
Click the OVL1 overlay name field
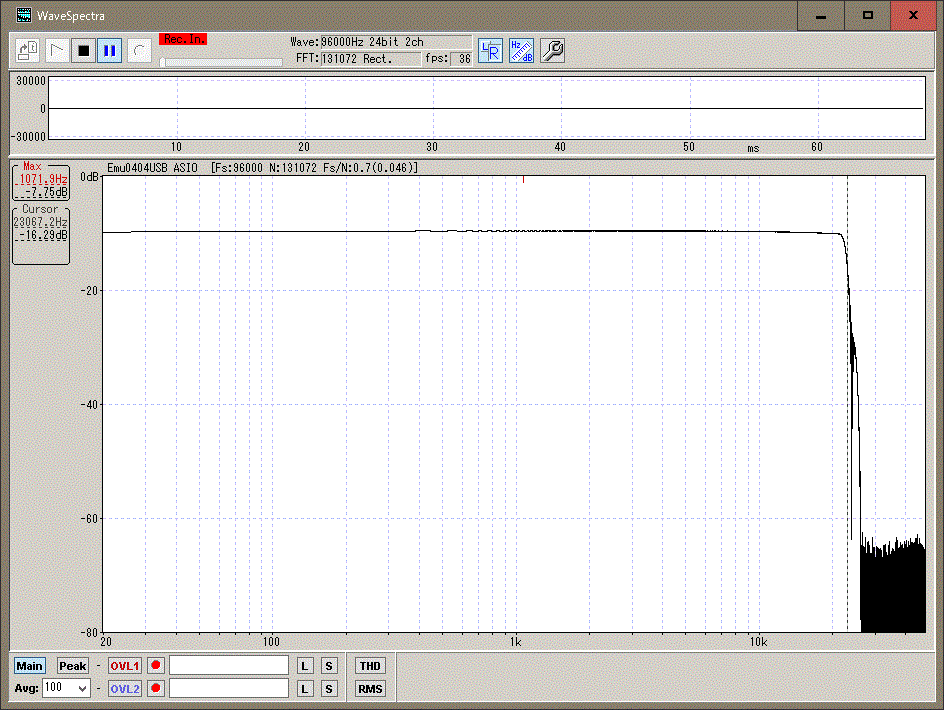point(229,665)
